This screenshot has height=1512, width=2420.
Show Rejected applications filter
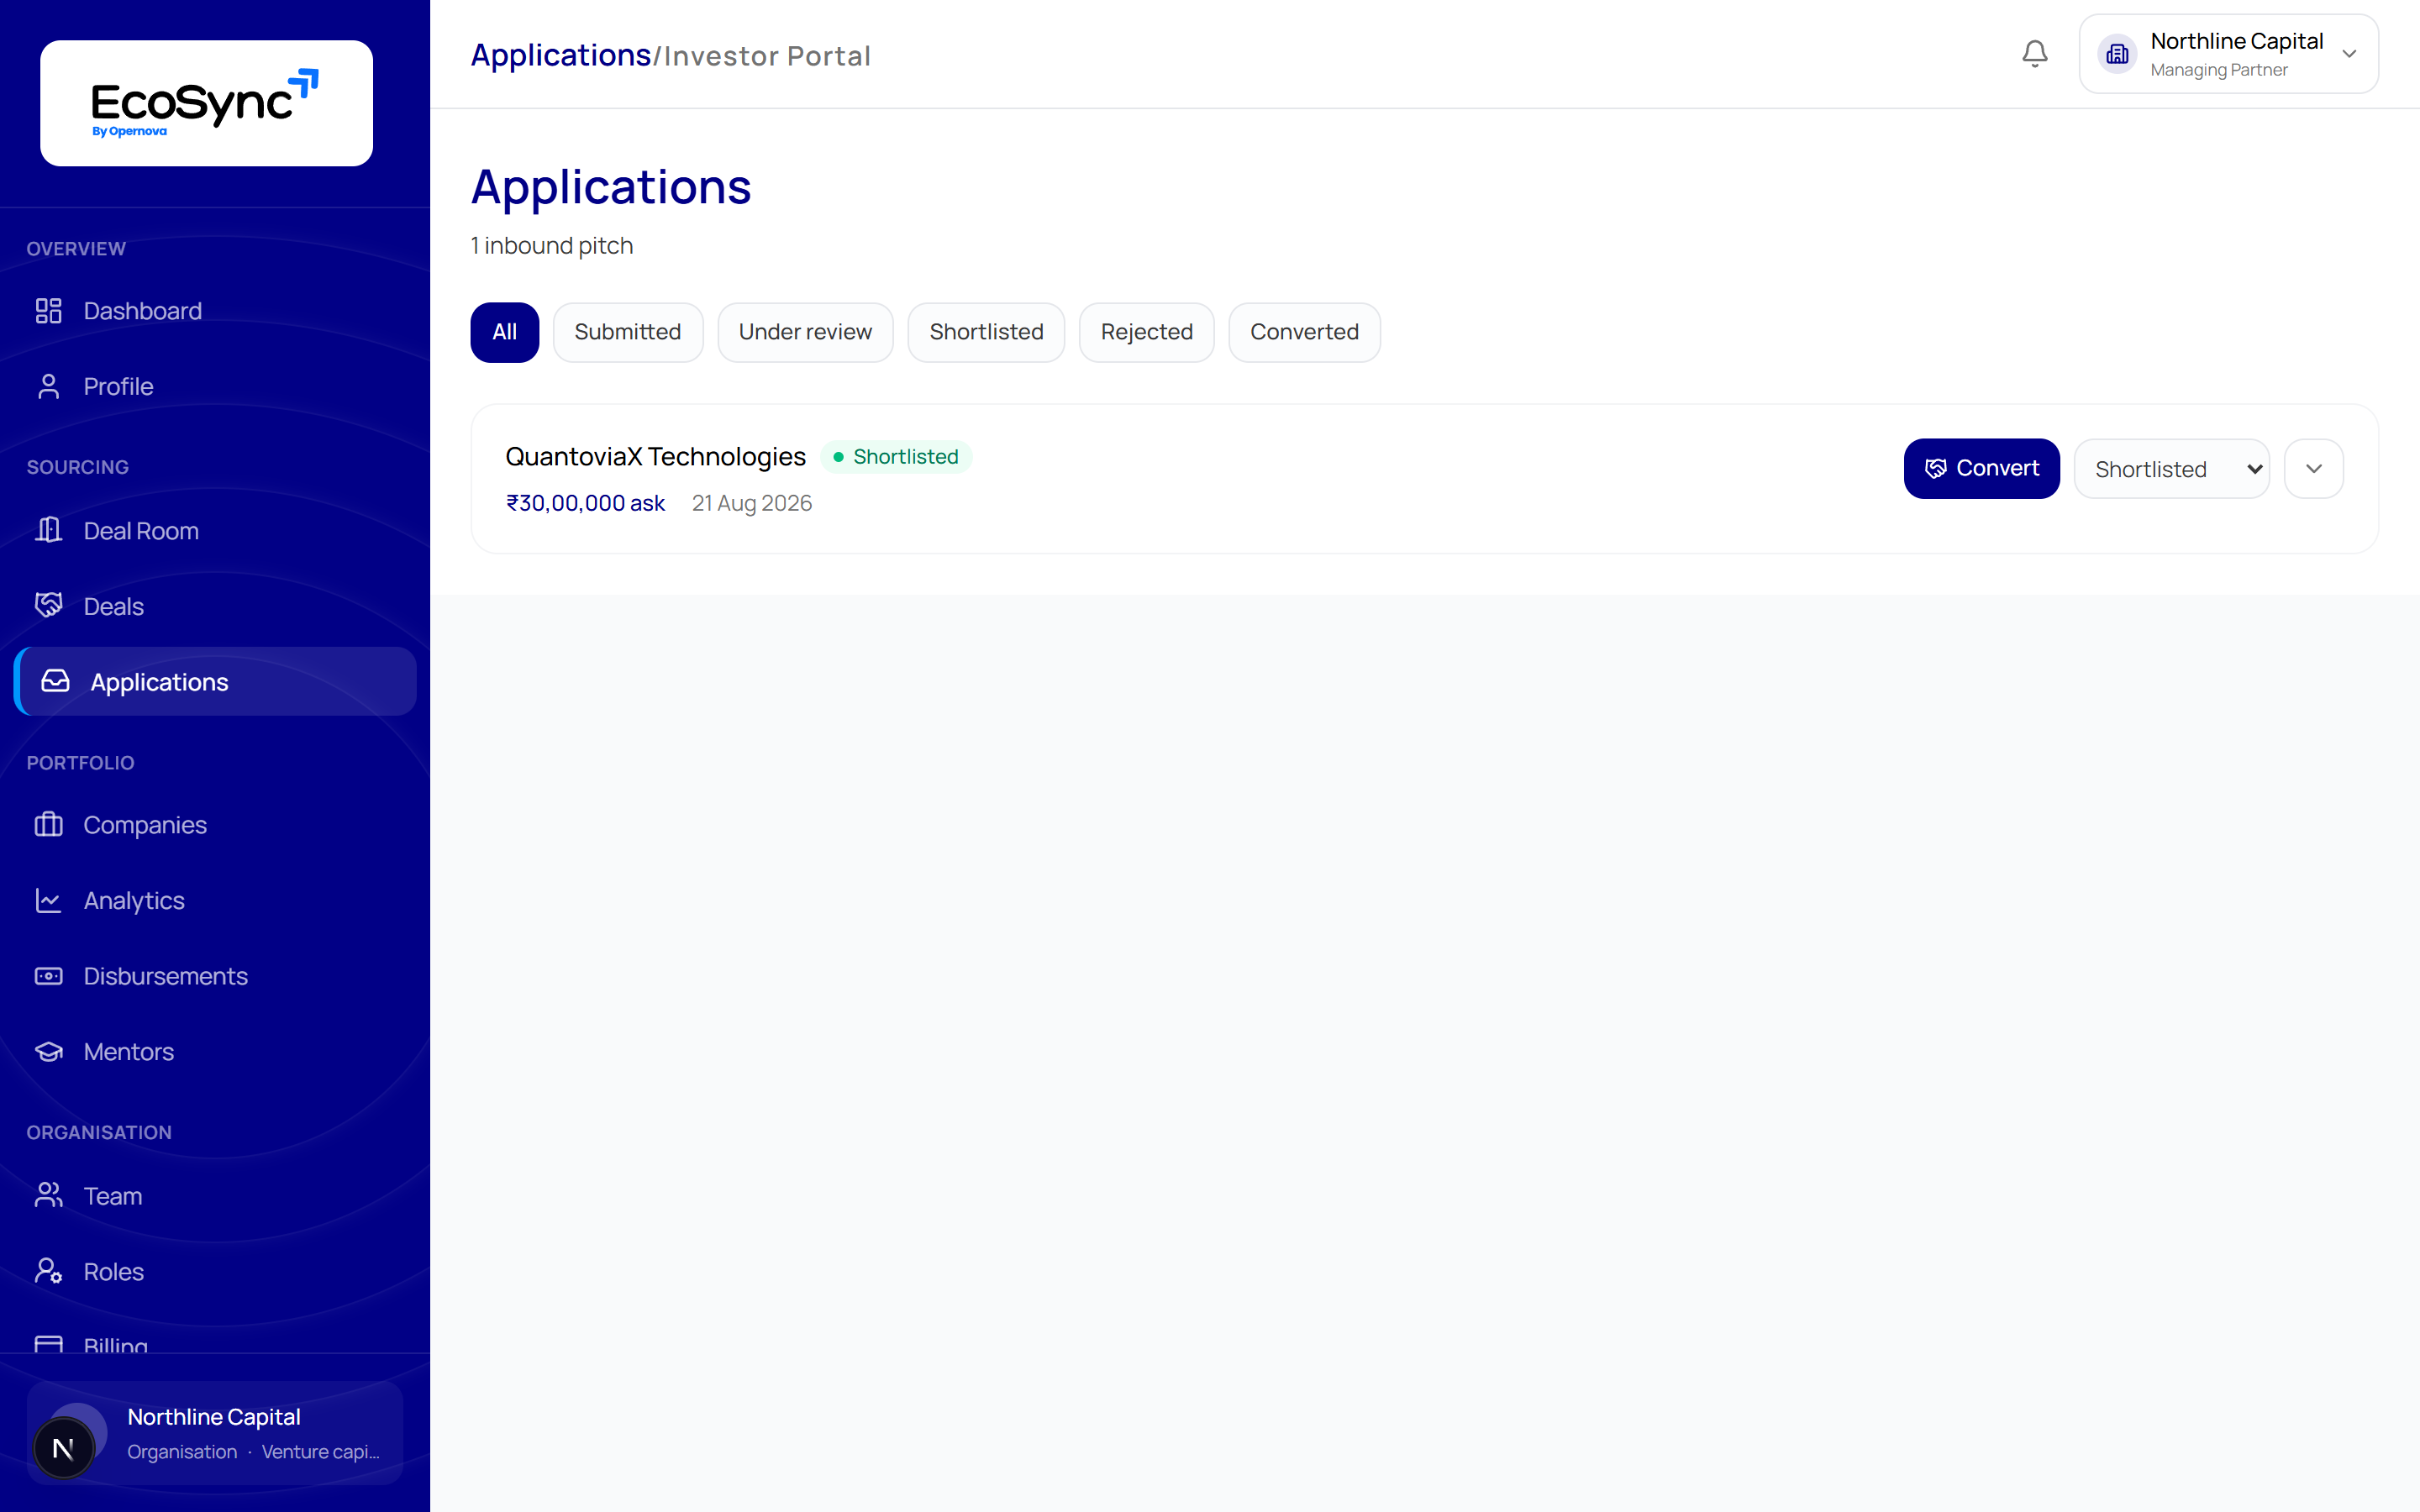(x=1146, y=332)
